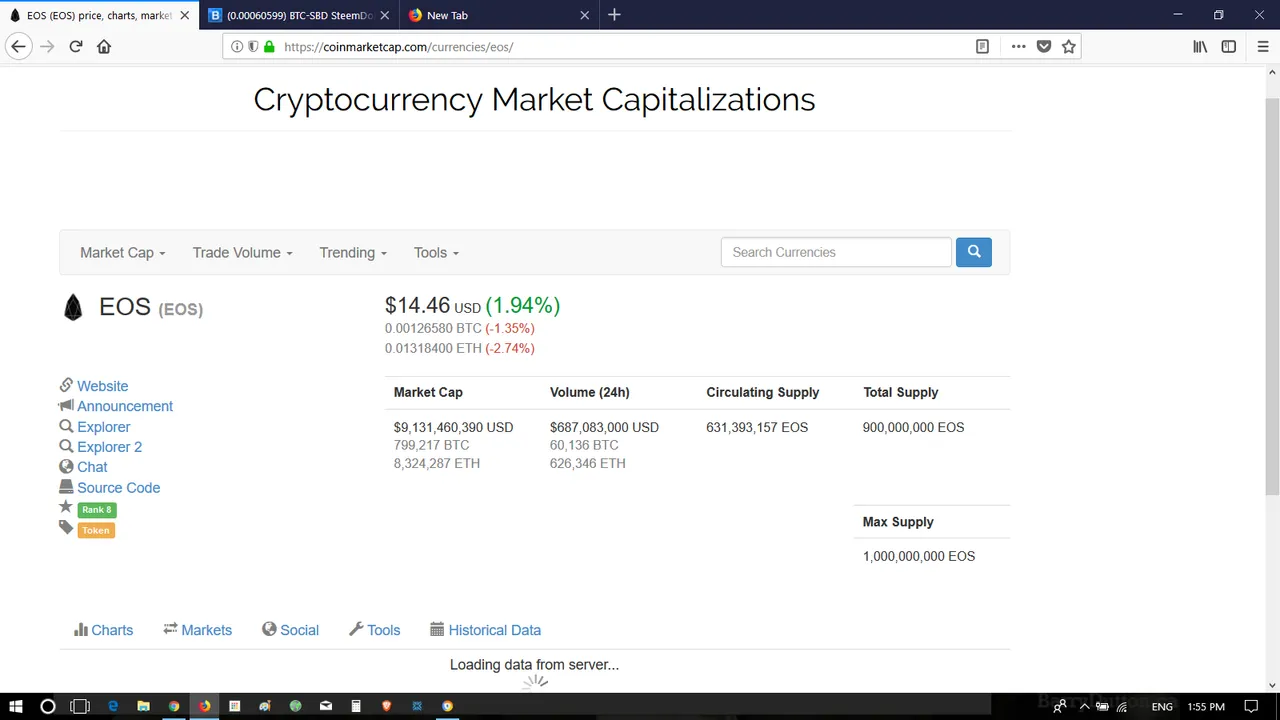Click the site information icon in address bar
This screenshot has width=1280, height=720.
coord(237,47)
